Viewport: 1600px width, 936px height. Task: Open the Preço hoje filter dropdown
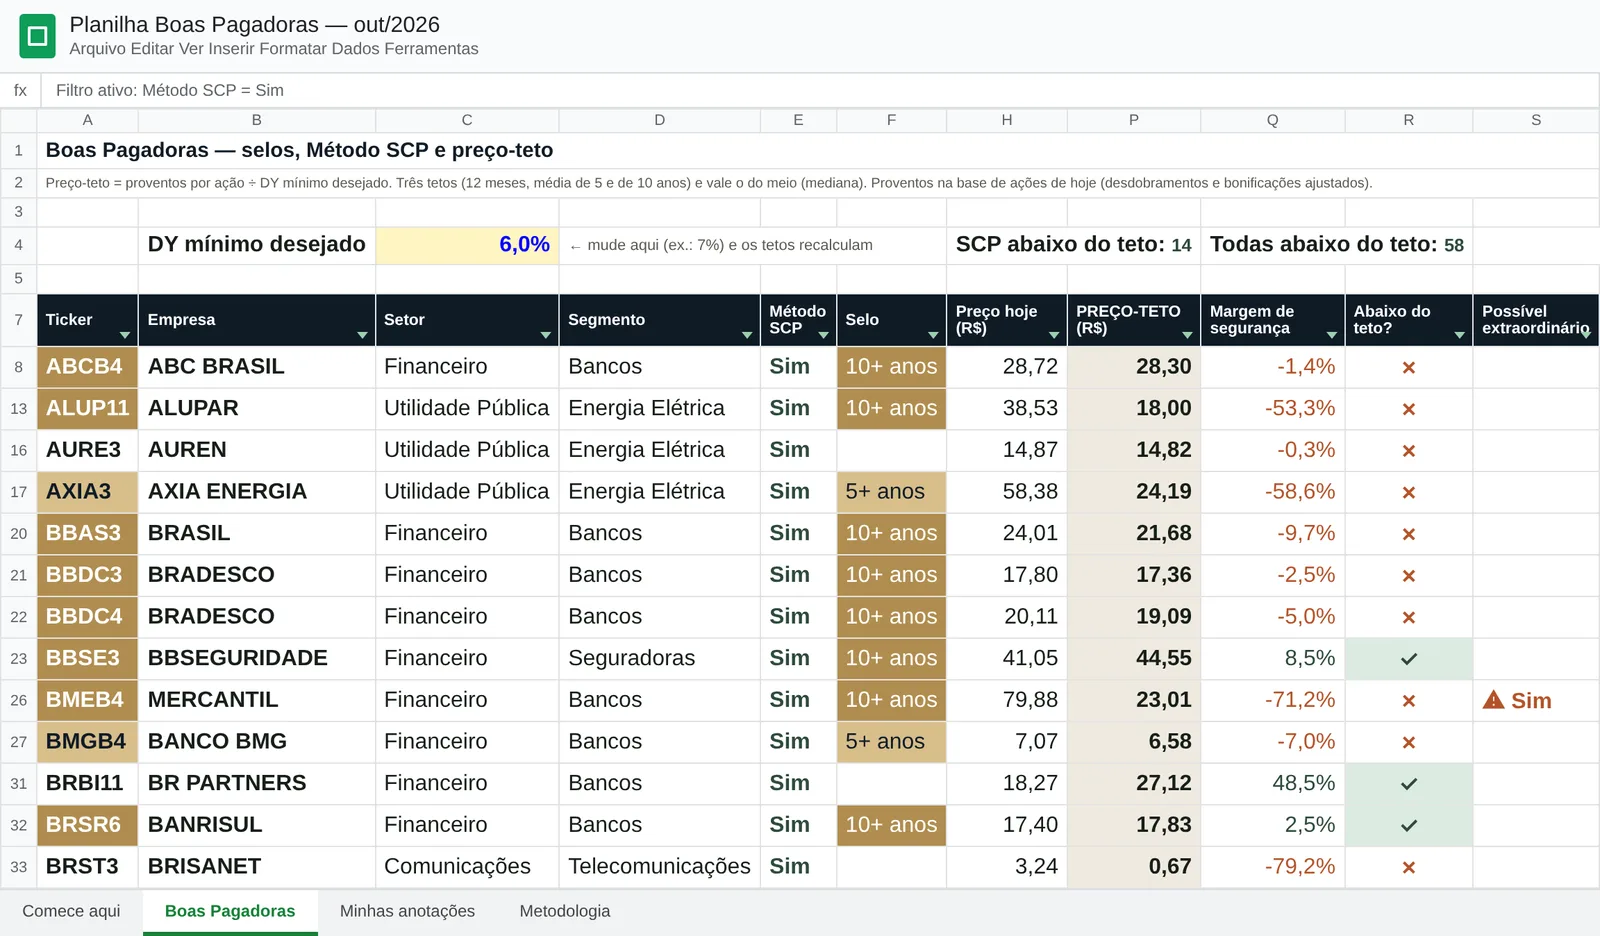click(1054, 335)
